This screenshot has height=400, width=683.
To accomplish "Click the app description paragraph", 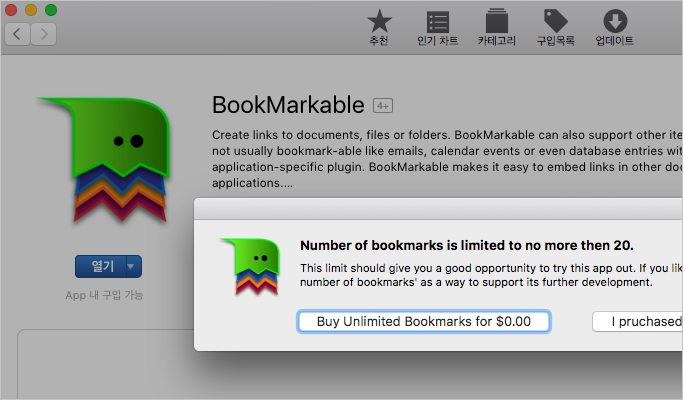I will [447, 159].
